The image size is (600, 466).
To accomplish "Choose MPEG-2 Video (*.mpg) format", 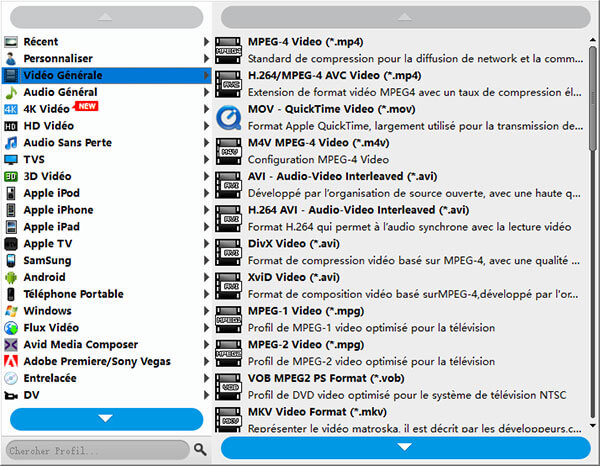I will [401, 353].
